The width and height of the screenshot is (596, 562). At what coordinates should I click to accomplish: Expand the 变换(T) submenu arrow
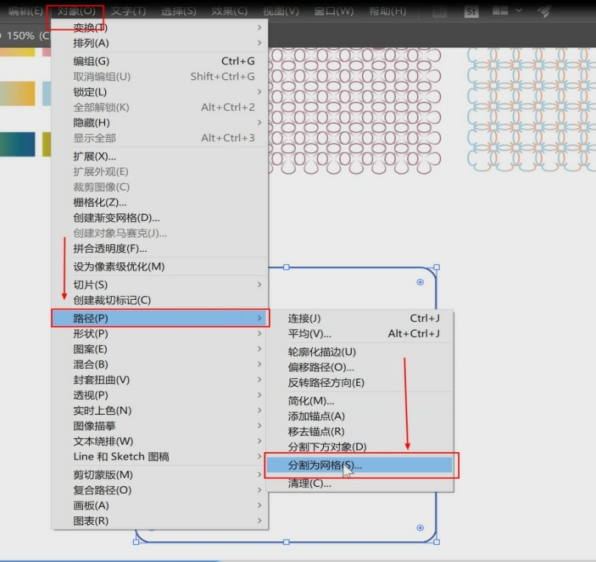click(x=259, y=27)
